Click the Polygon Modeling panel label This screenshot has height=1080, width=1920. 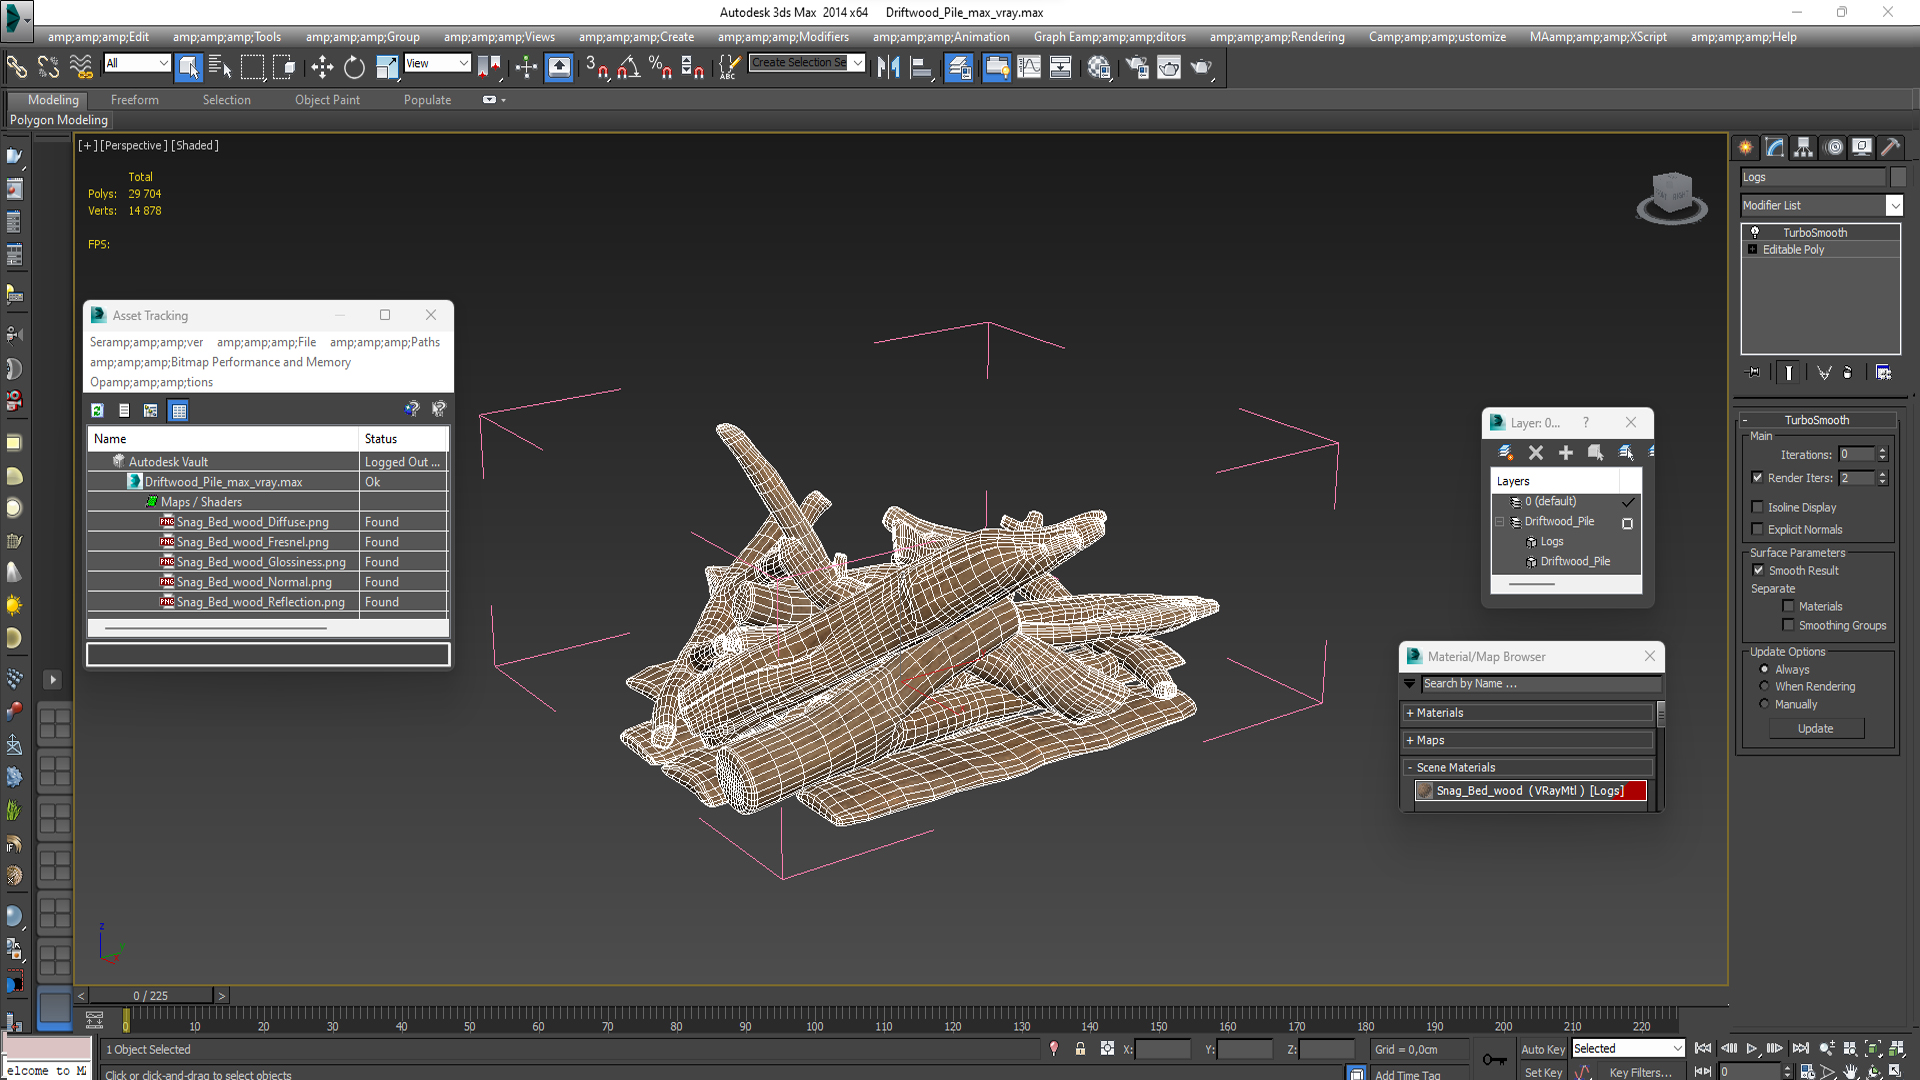pyautogui.click(x=59, y=120)
